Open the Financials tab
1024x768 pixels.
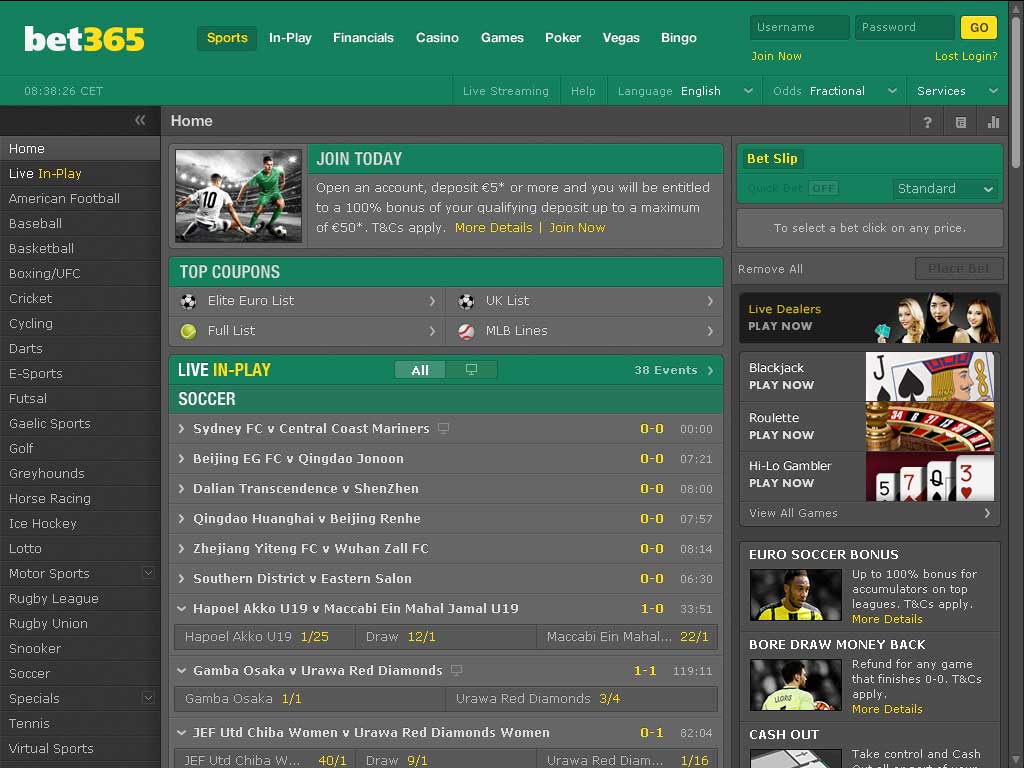pos(363,38)
